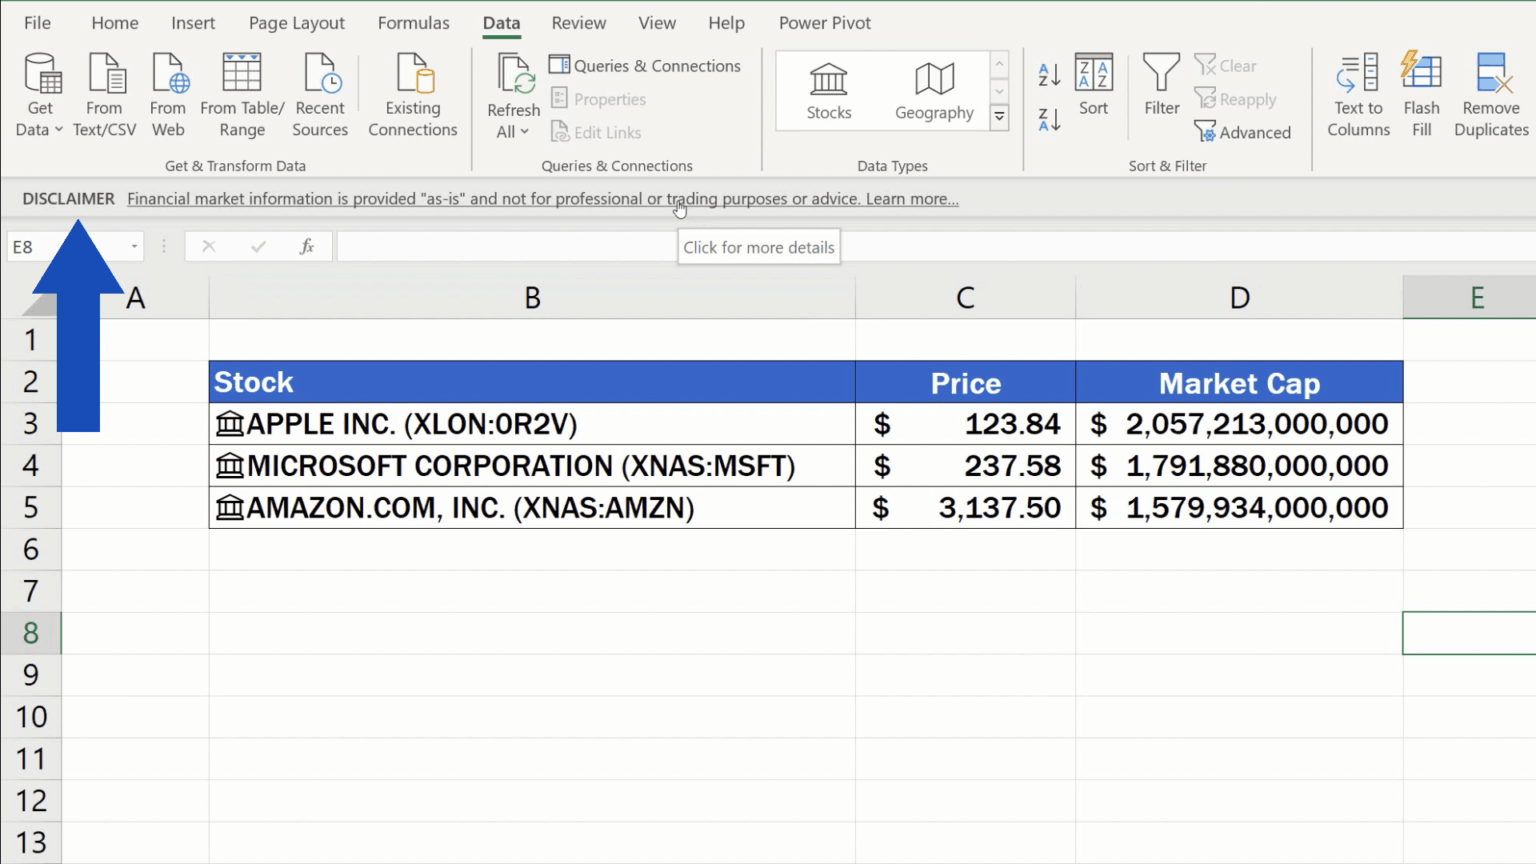Open the Data Types gallery expander
The height and width of the screenshot is (864, 1536).
[999, 117]
